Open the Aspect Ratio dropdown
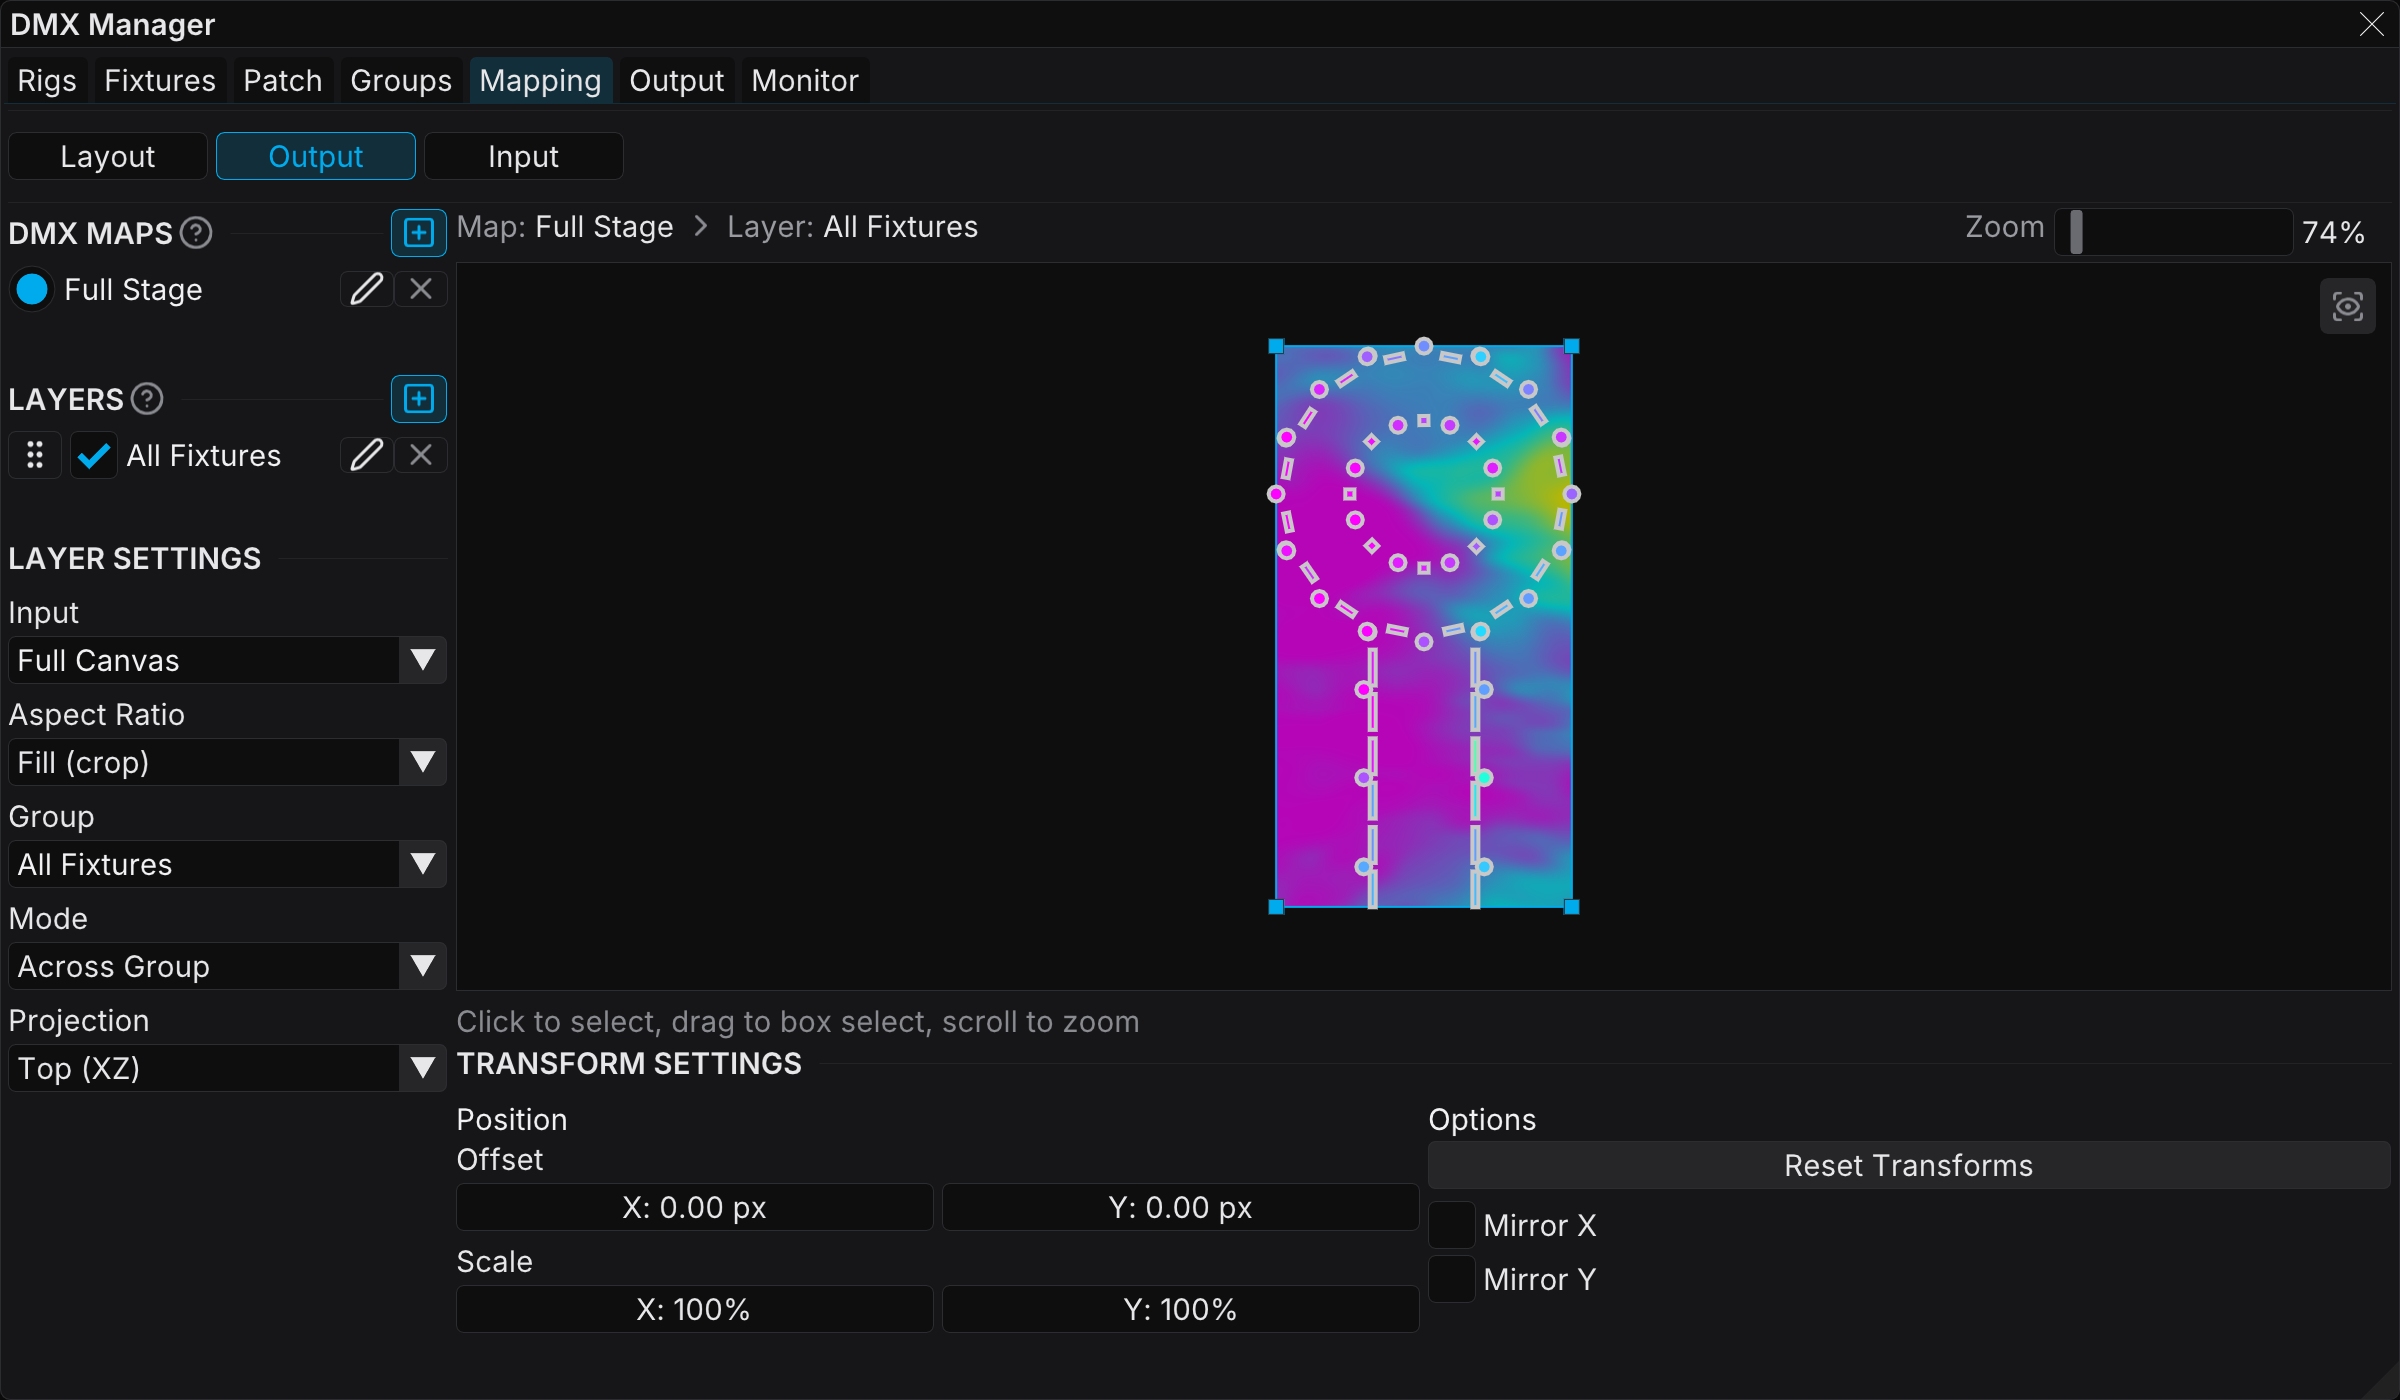This screenshot has width=2400, height=1400. [x=227, y=762]
